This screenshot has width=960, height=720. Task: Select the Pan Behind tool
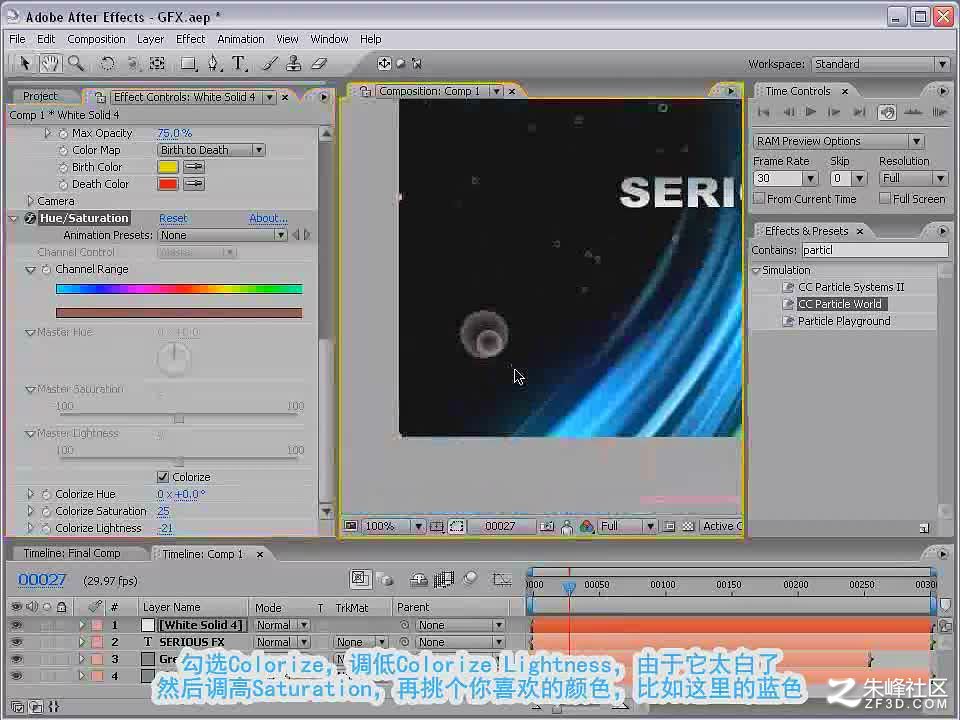pos(157,63)
